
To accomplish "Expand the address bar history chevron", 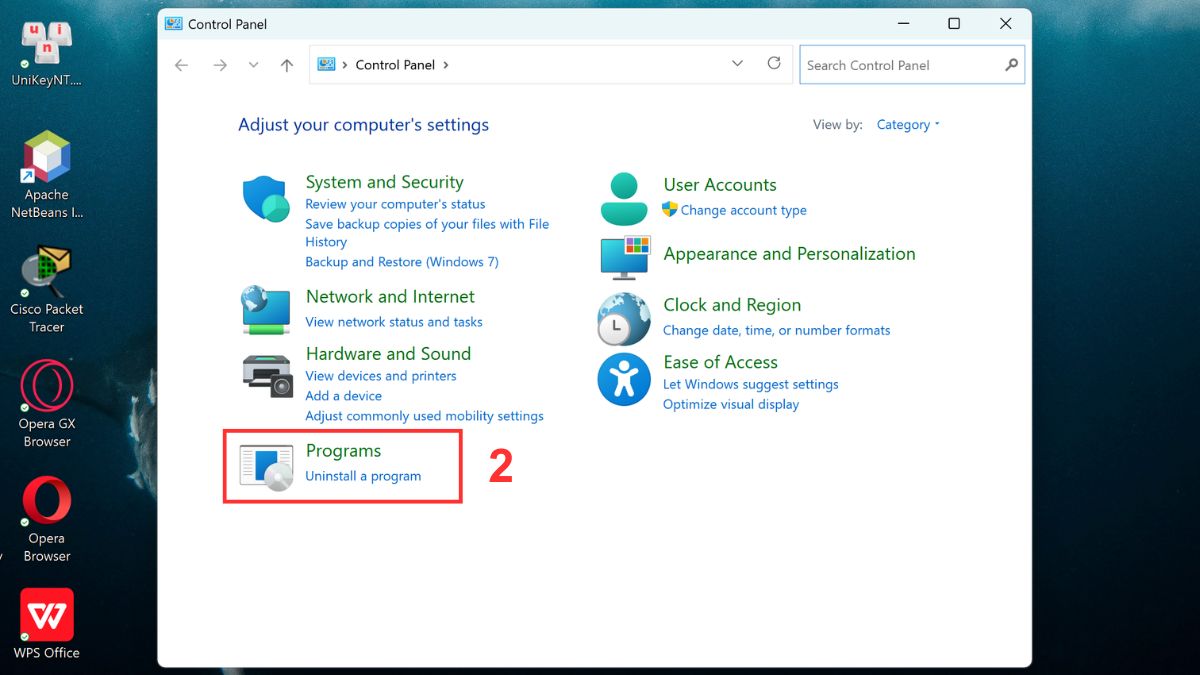I will (737, 63).
